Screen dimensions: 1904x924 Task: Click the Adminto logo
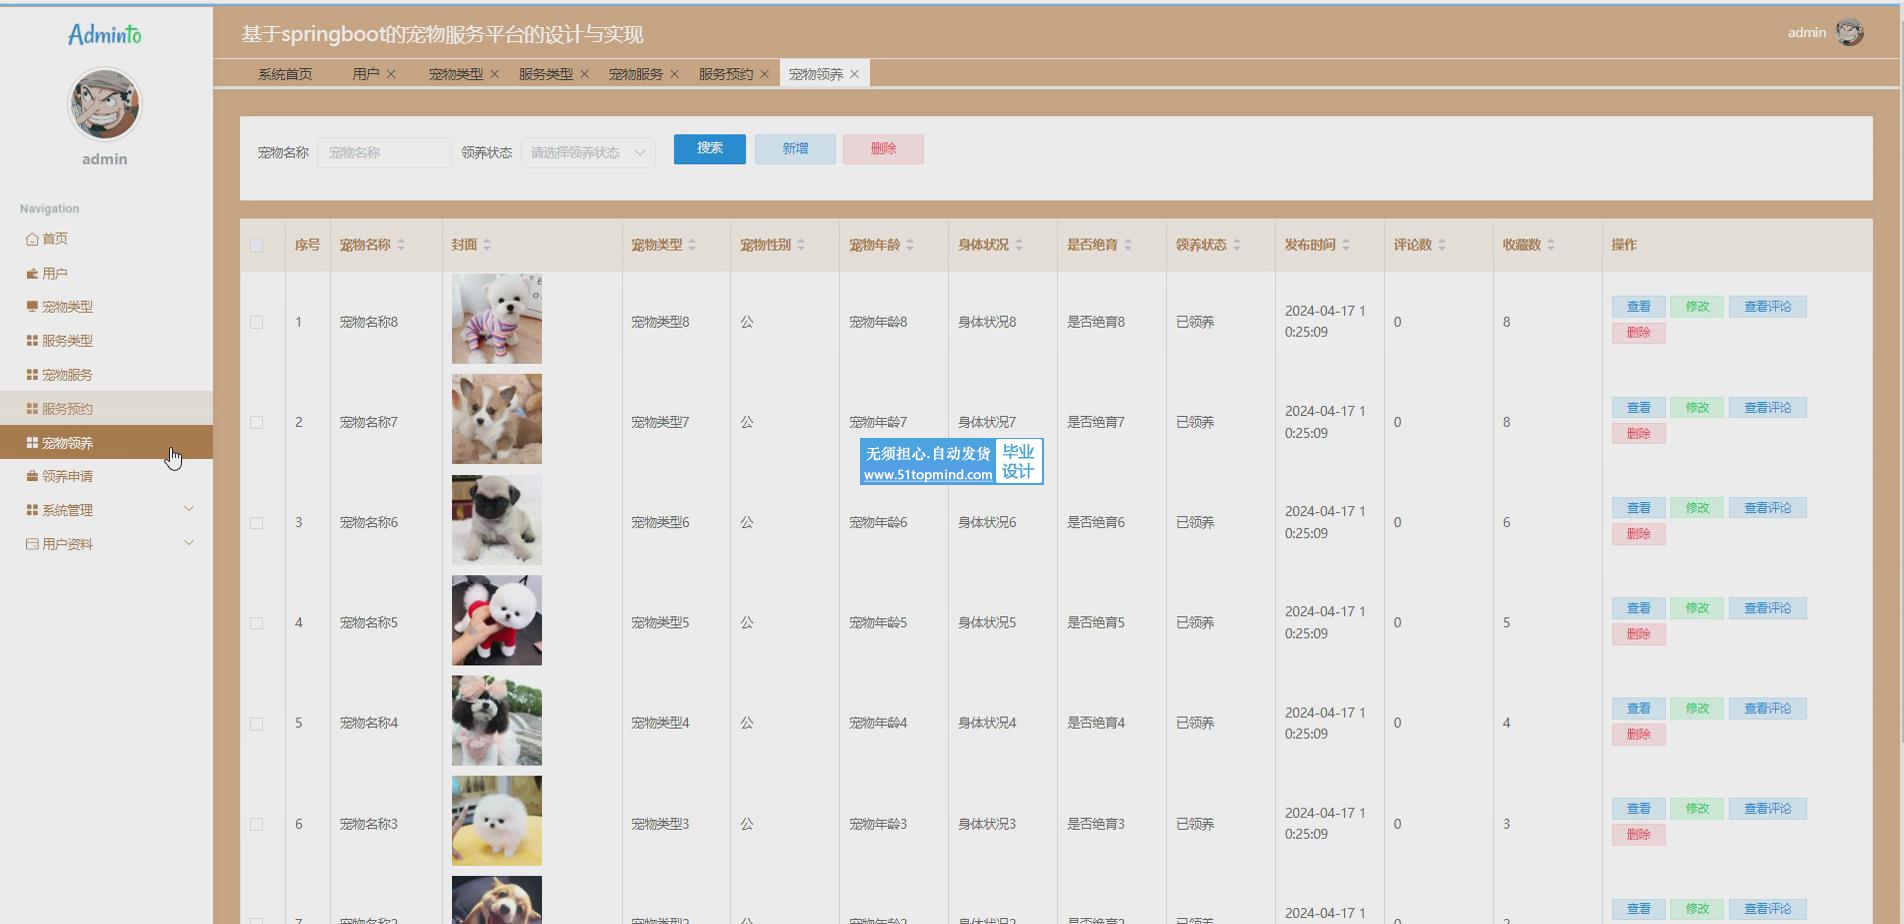[x=105, y=35]
